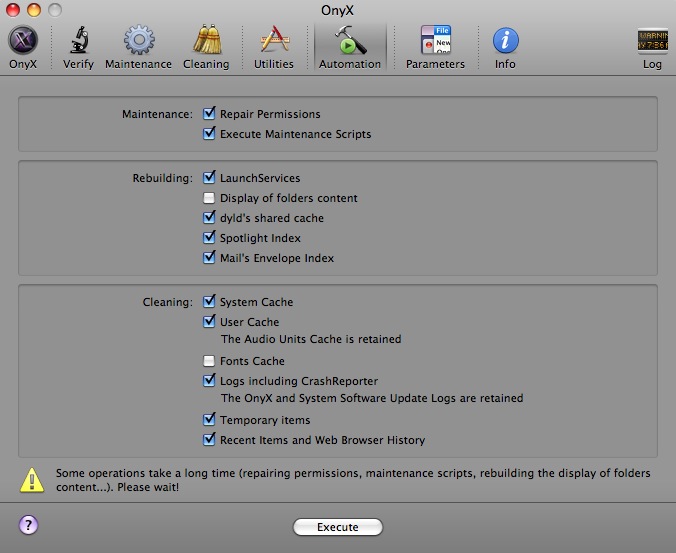Screen dimensions: 676x553
Task: Click the 'Cleaning:' section label
Action: pos(168,302)
